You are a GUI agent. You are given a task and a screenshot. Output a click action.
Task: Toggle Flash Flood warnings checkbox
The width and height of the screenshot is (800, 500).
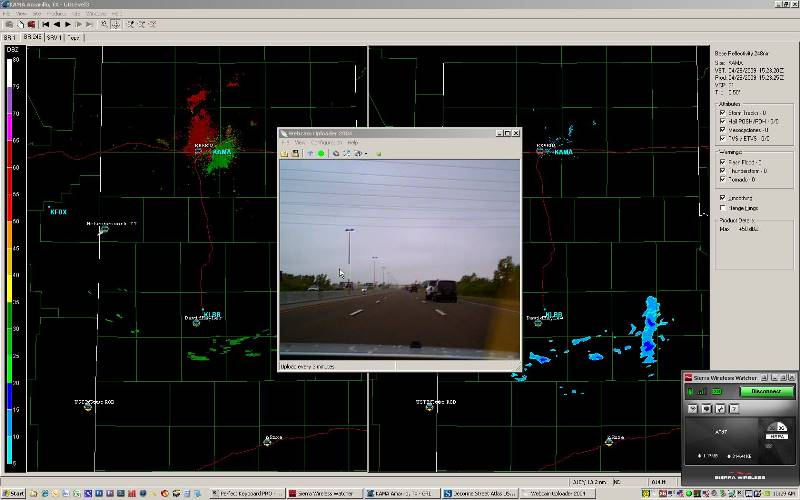pyautogui.click(x=722, y=162)
